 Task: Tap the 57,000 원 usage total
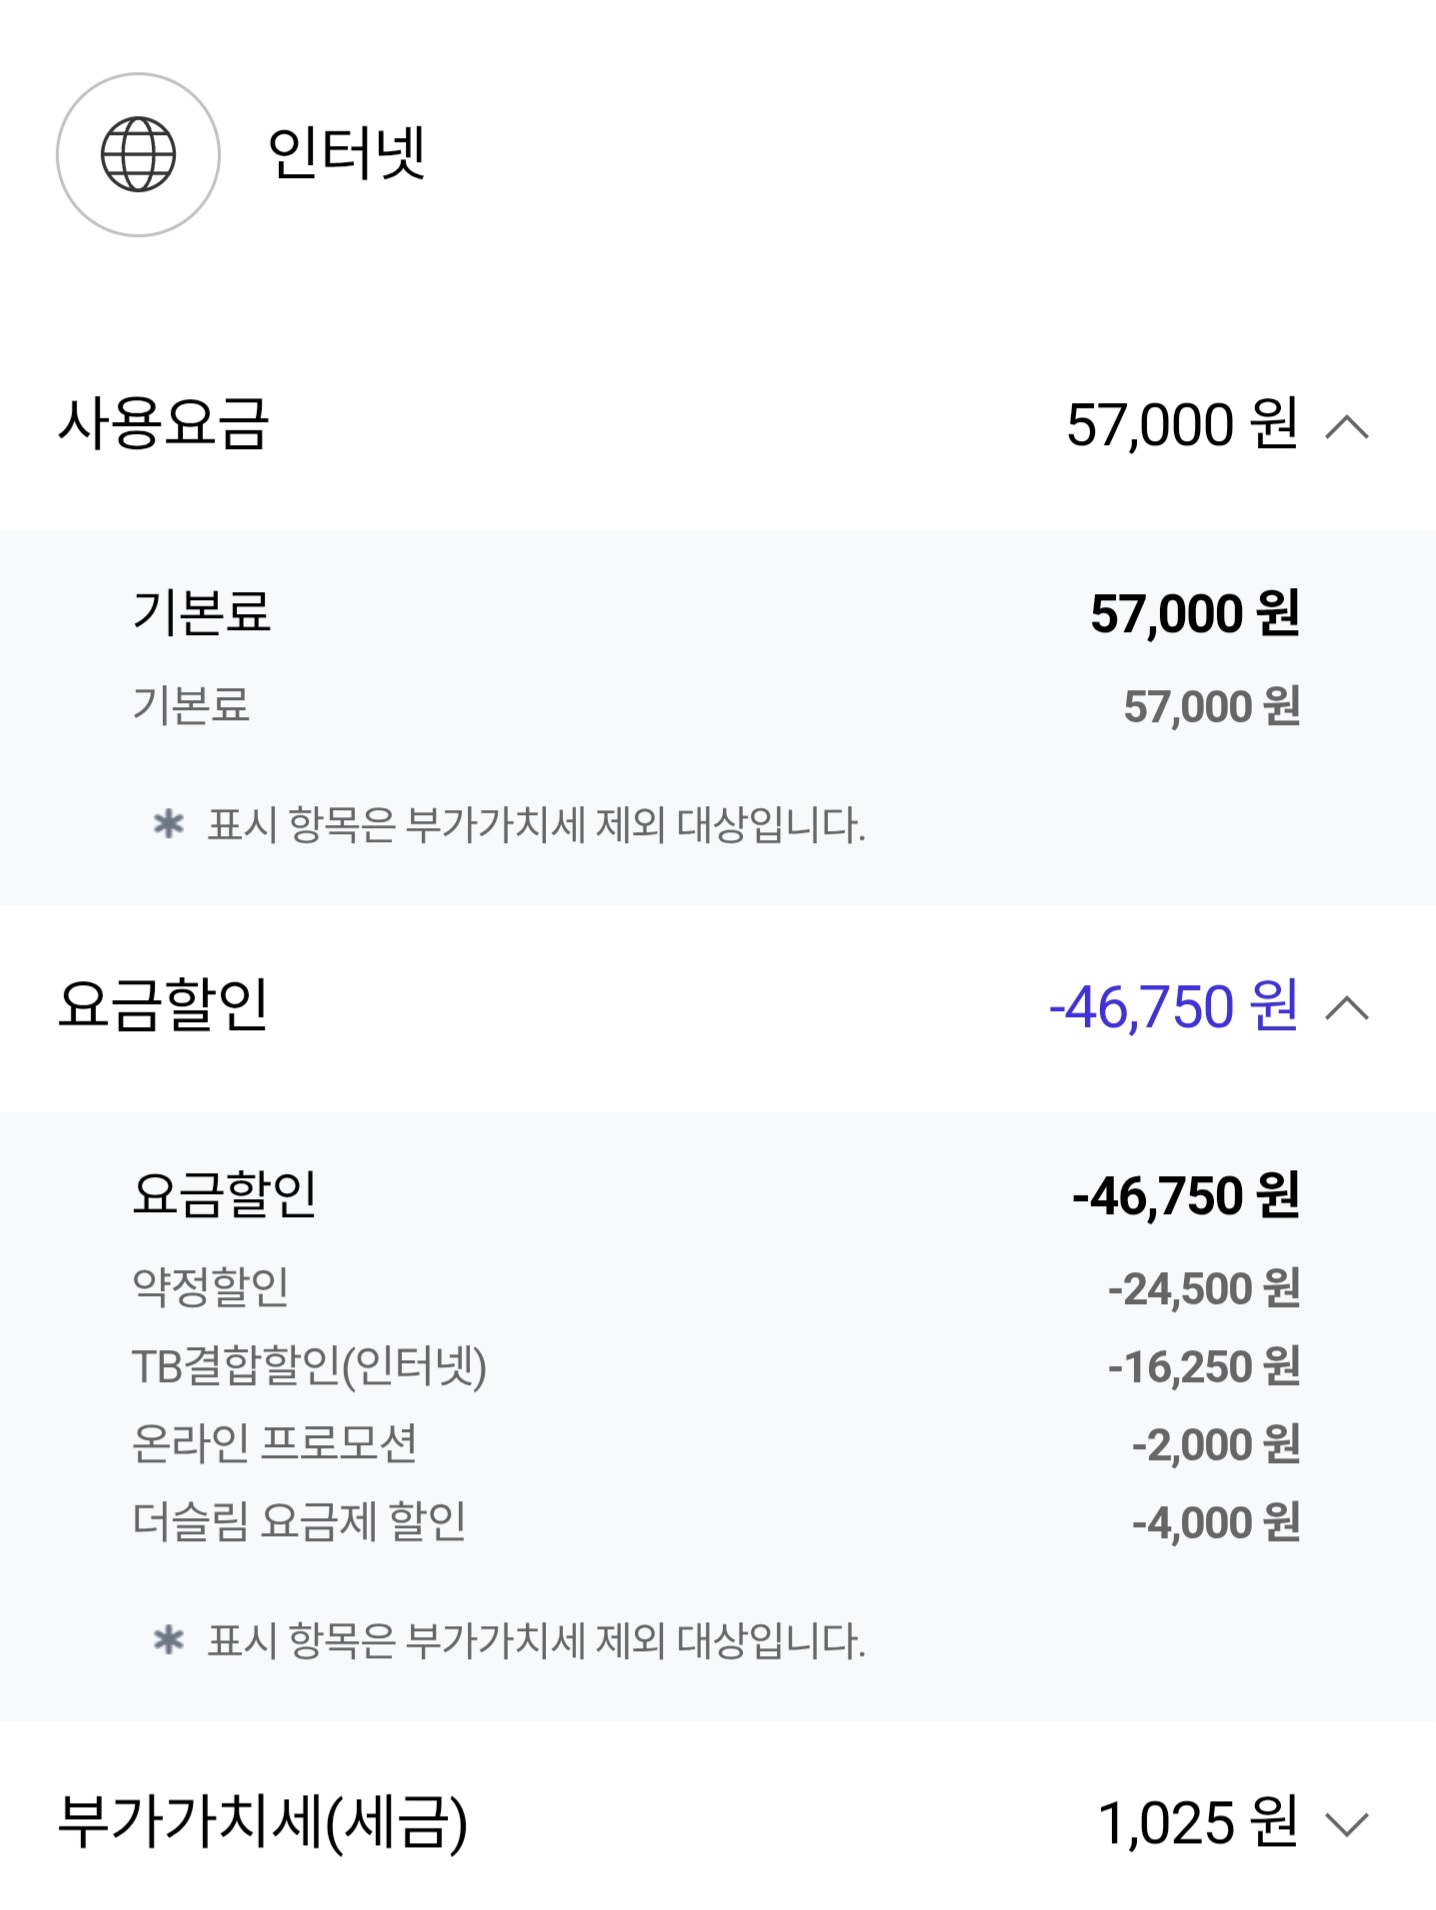point(1182,425)
